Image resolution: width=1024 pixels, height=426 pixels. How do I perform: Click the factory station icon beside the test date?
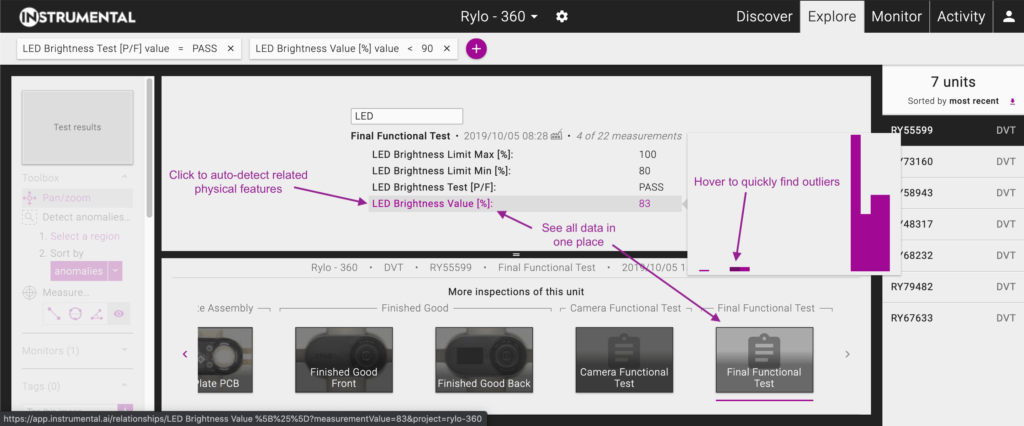[x=556, y=135]
